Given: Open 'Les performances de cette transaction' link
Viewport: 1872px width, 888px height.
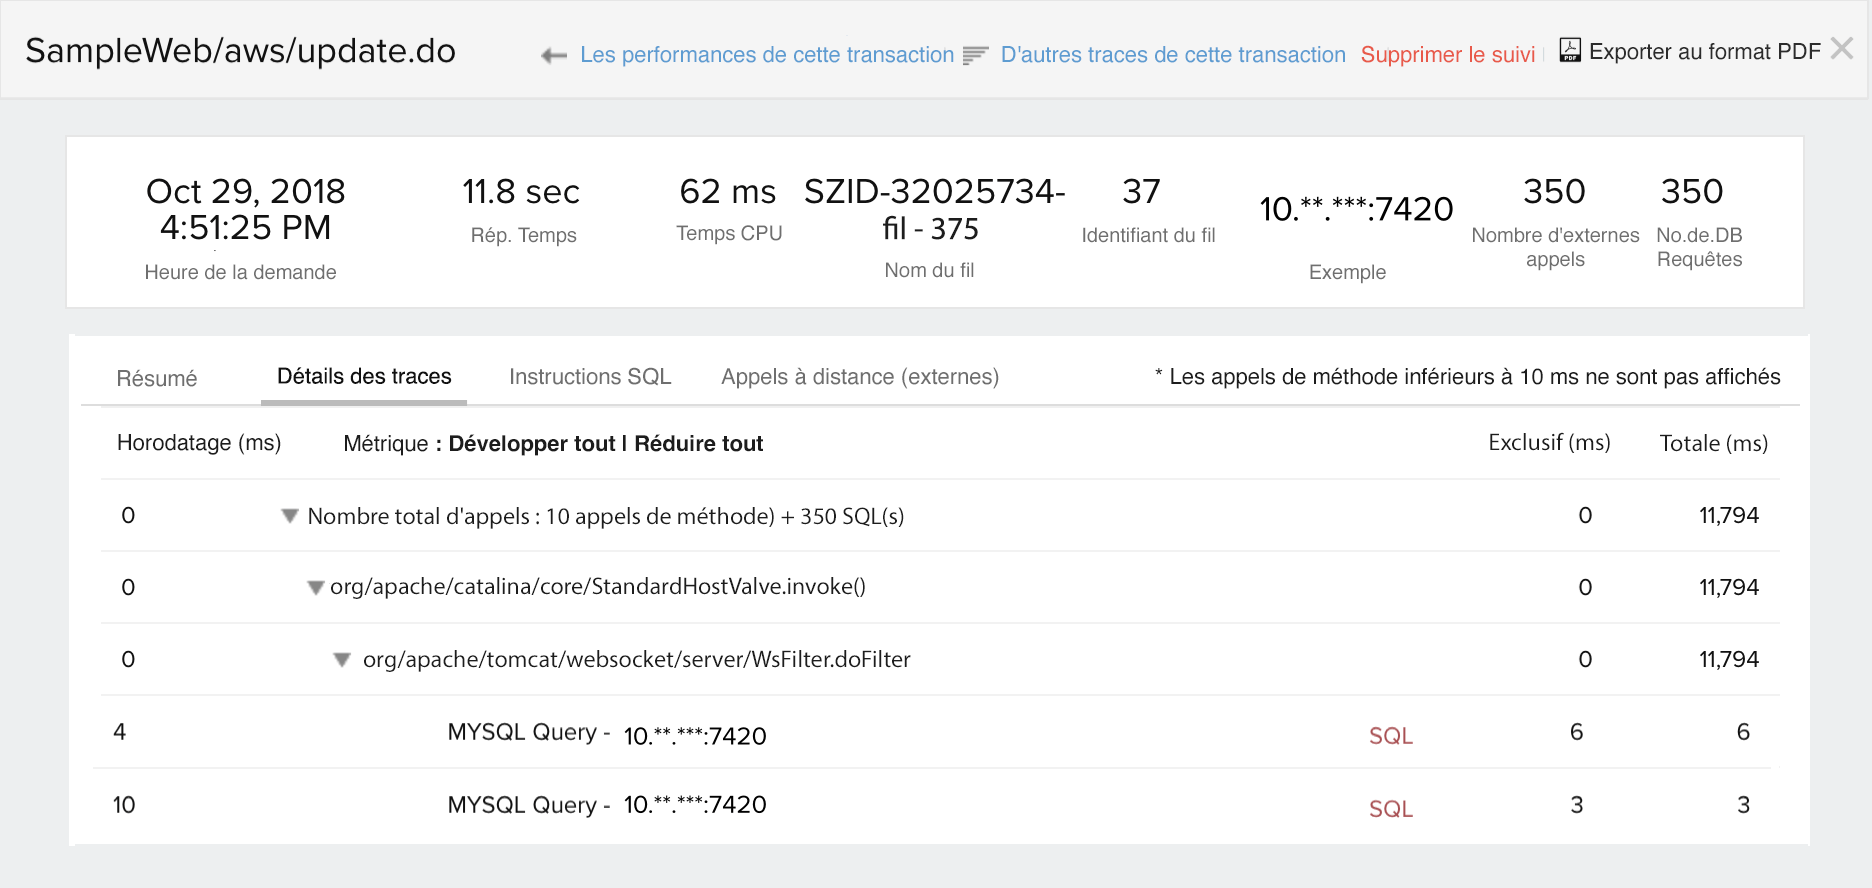Looking at the screenshot, I should (x=767, y=55).
